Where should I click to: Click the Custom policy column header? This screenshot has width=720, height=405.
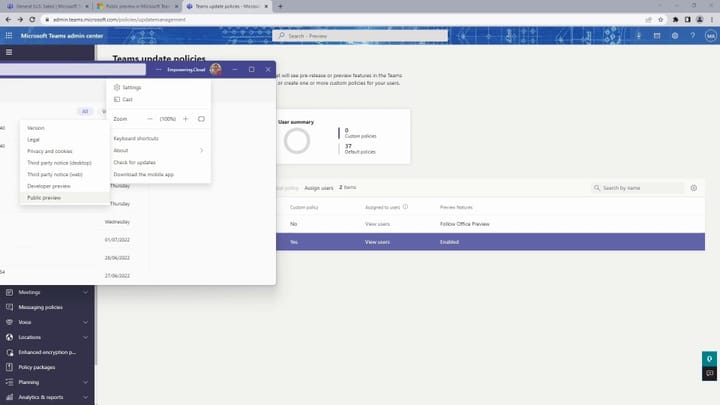tap(304, 208)
